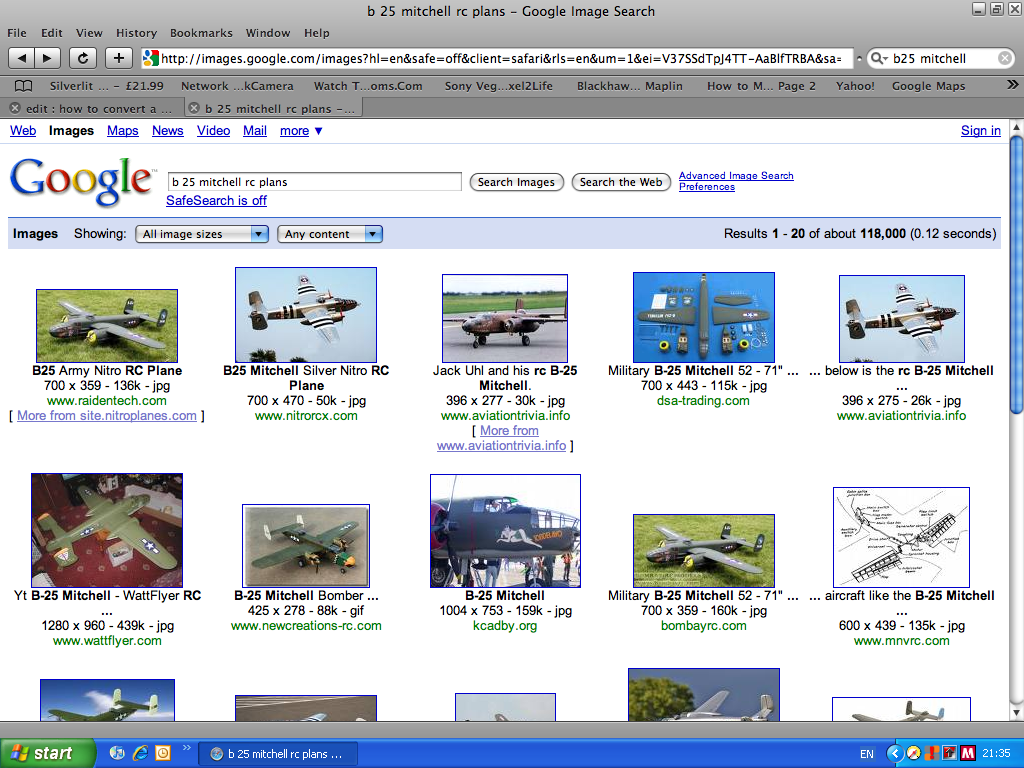Open the All image sizes dropdown

click(201, 233)
